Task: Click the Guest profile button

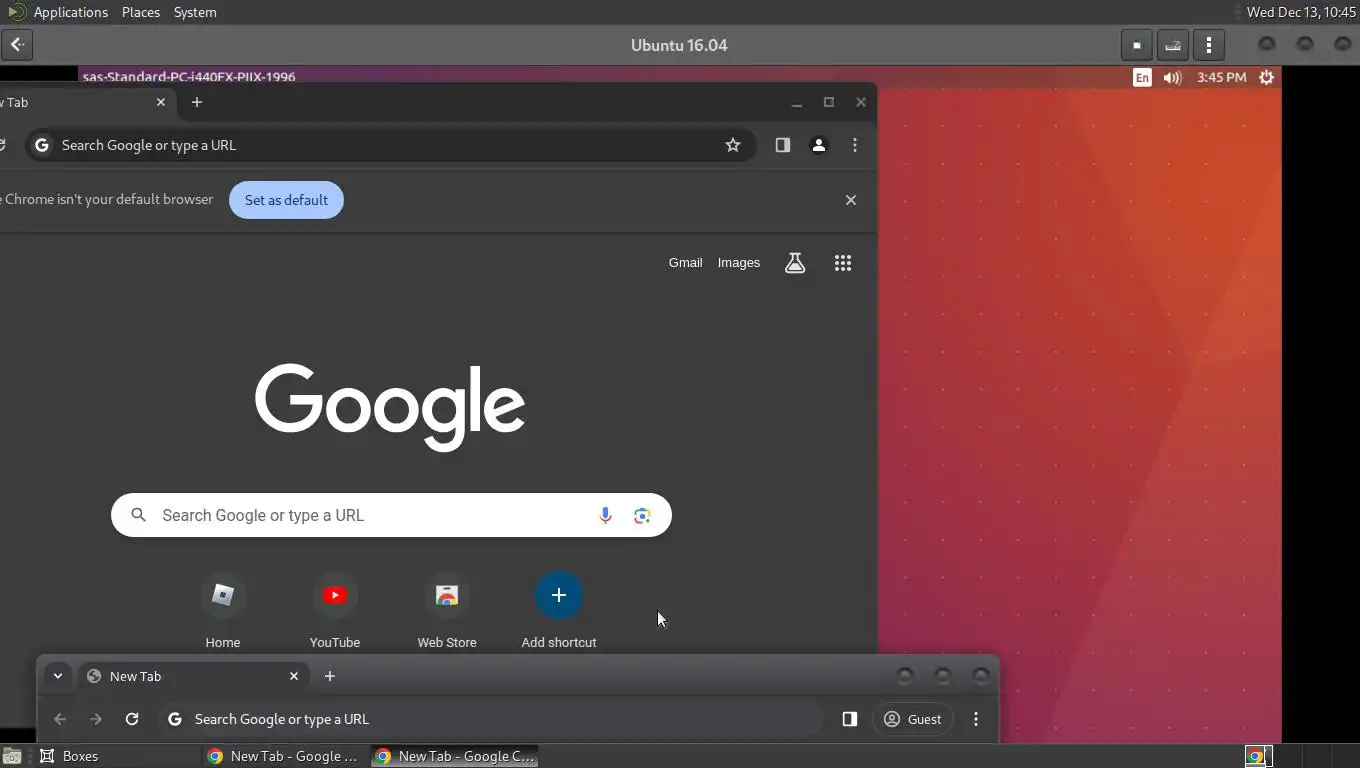Action: (913, 719)
